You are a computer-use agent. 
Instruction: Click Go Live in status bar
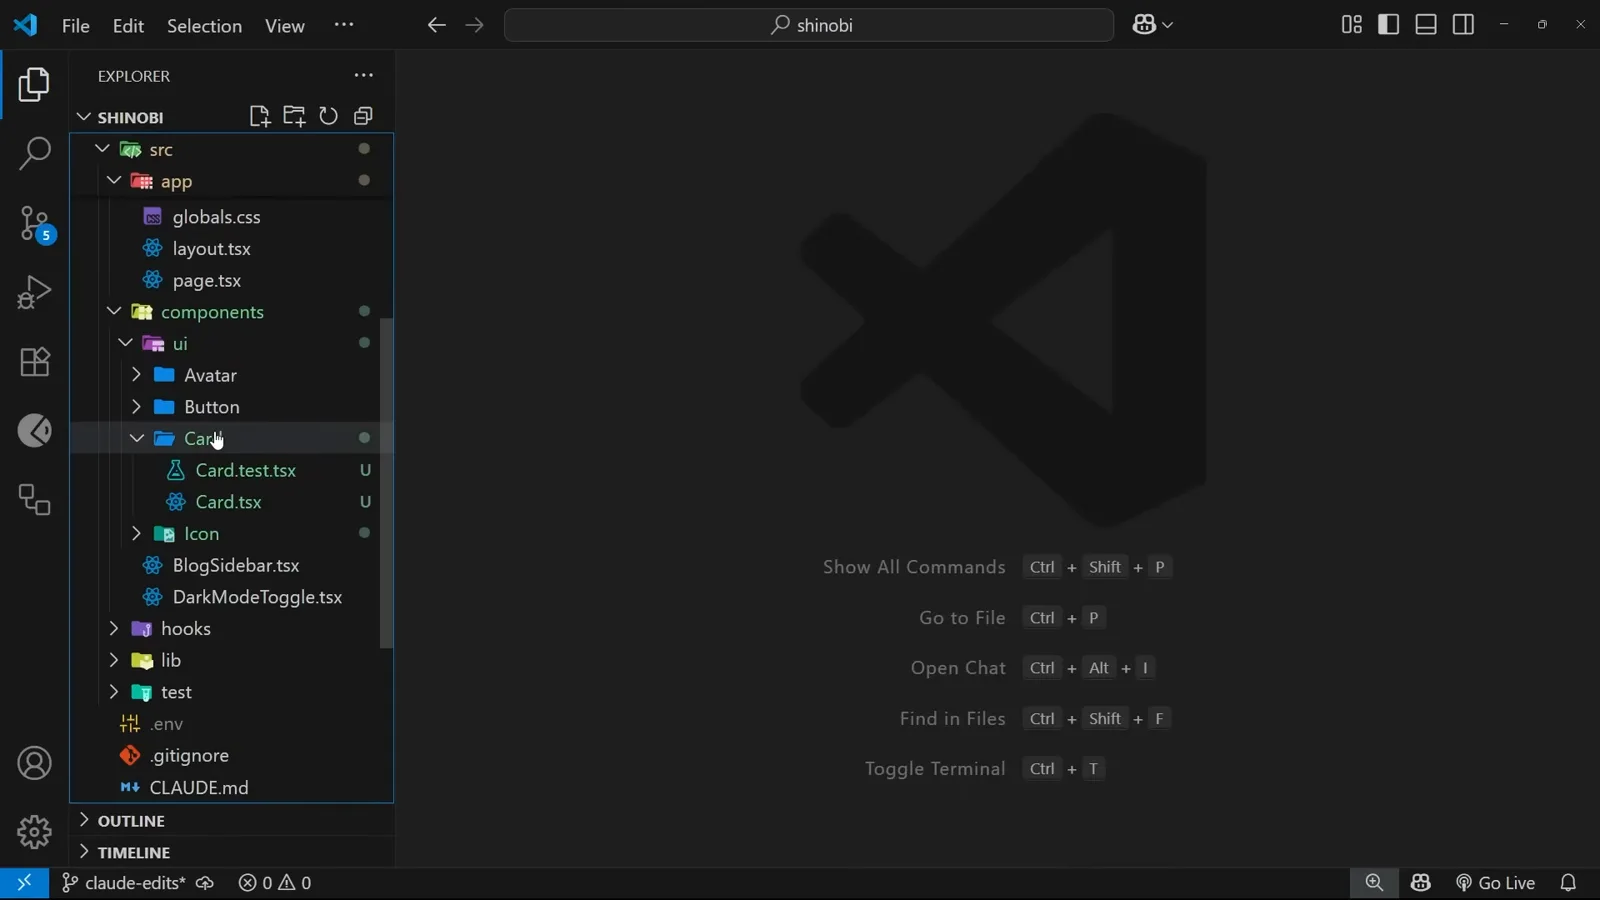[1495, 883]
